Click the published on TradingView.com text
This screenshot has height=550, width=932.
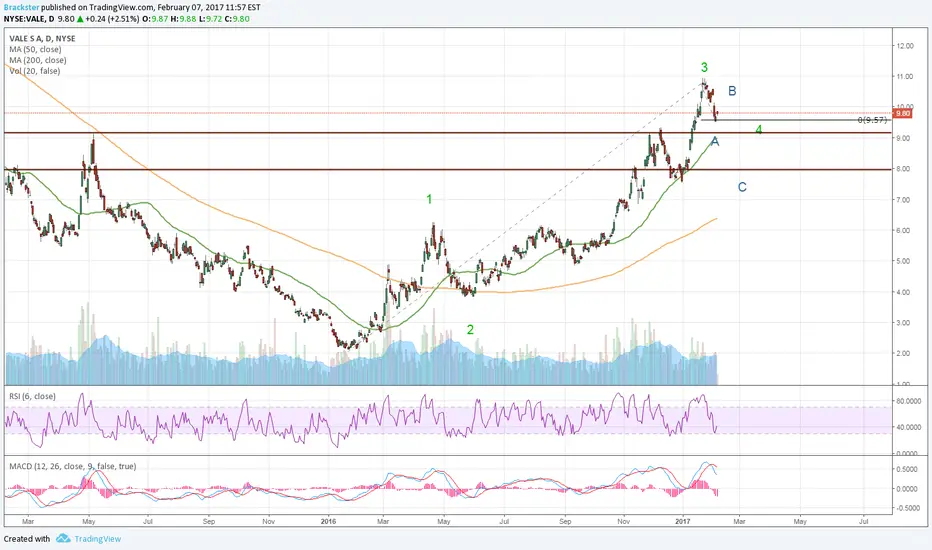98,8
